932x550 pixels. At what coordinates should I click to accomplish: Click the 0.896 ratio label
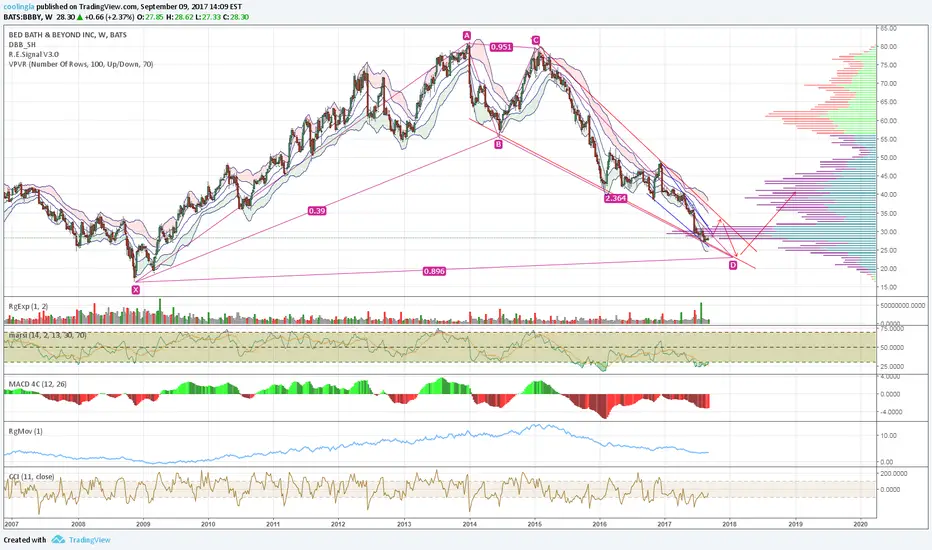pyautogui.click(x=434, y=271)
